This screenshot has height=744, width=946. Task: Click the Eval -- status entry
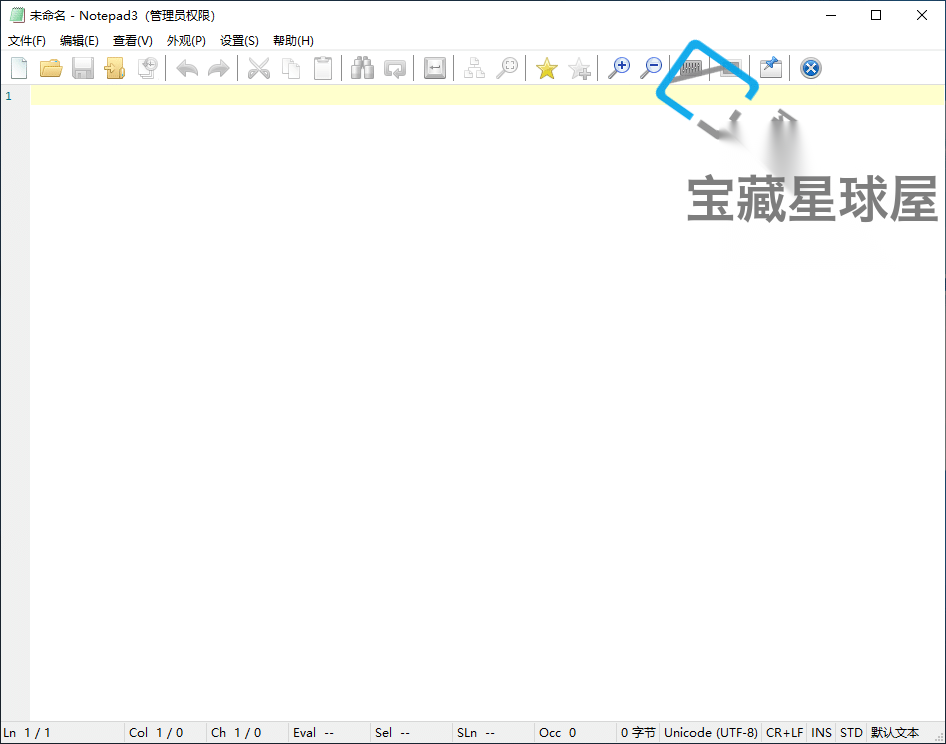pyautogui.click(x=313, y=733)
